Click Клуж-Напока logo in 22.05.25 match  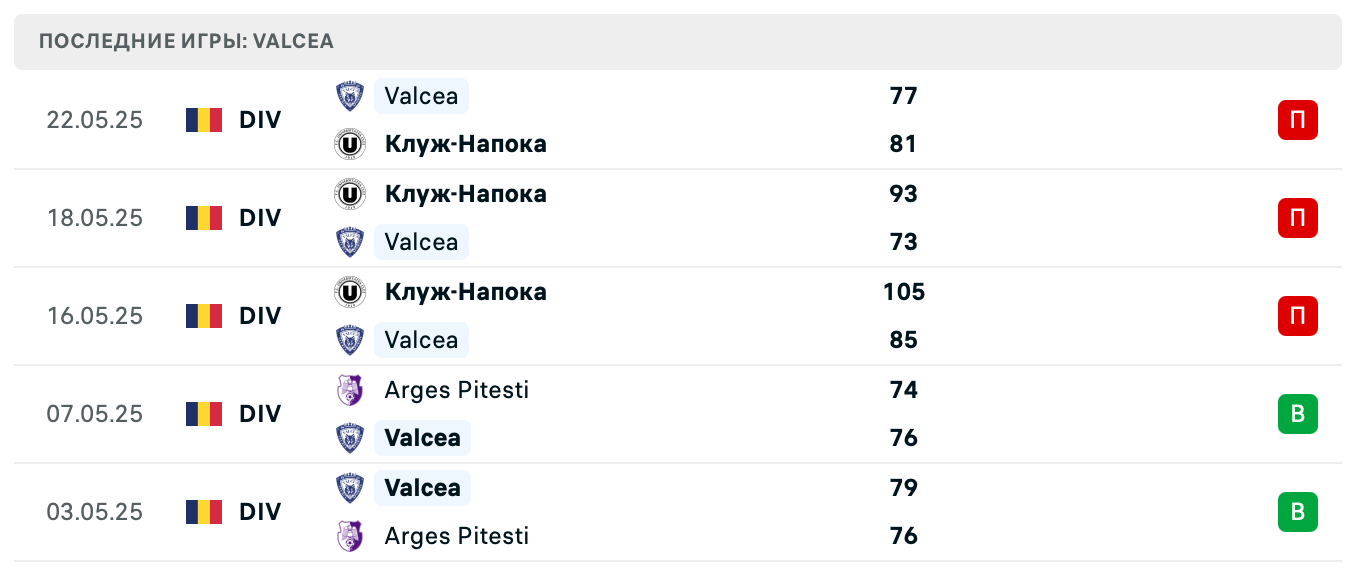[349, 144]
